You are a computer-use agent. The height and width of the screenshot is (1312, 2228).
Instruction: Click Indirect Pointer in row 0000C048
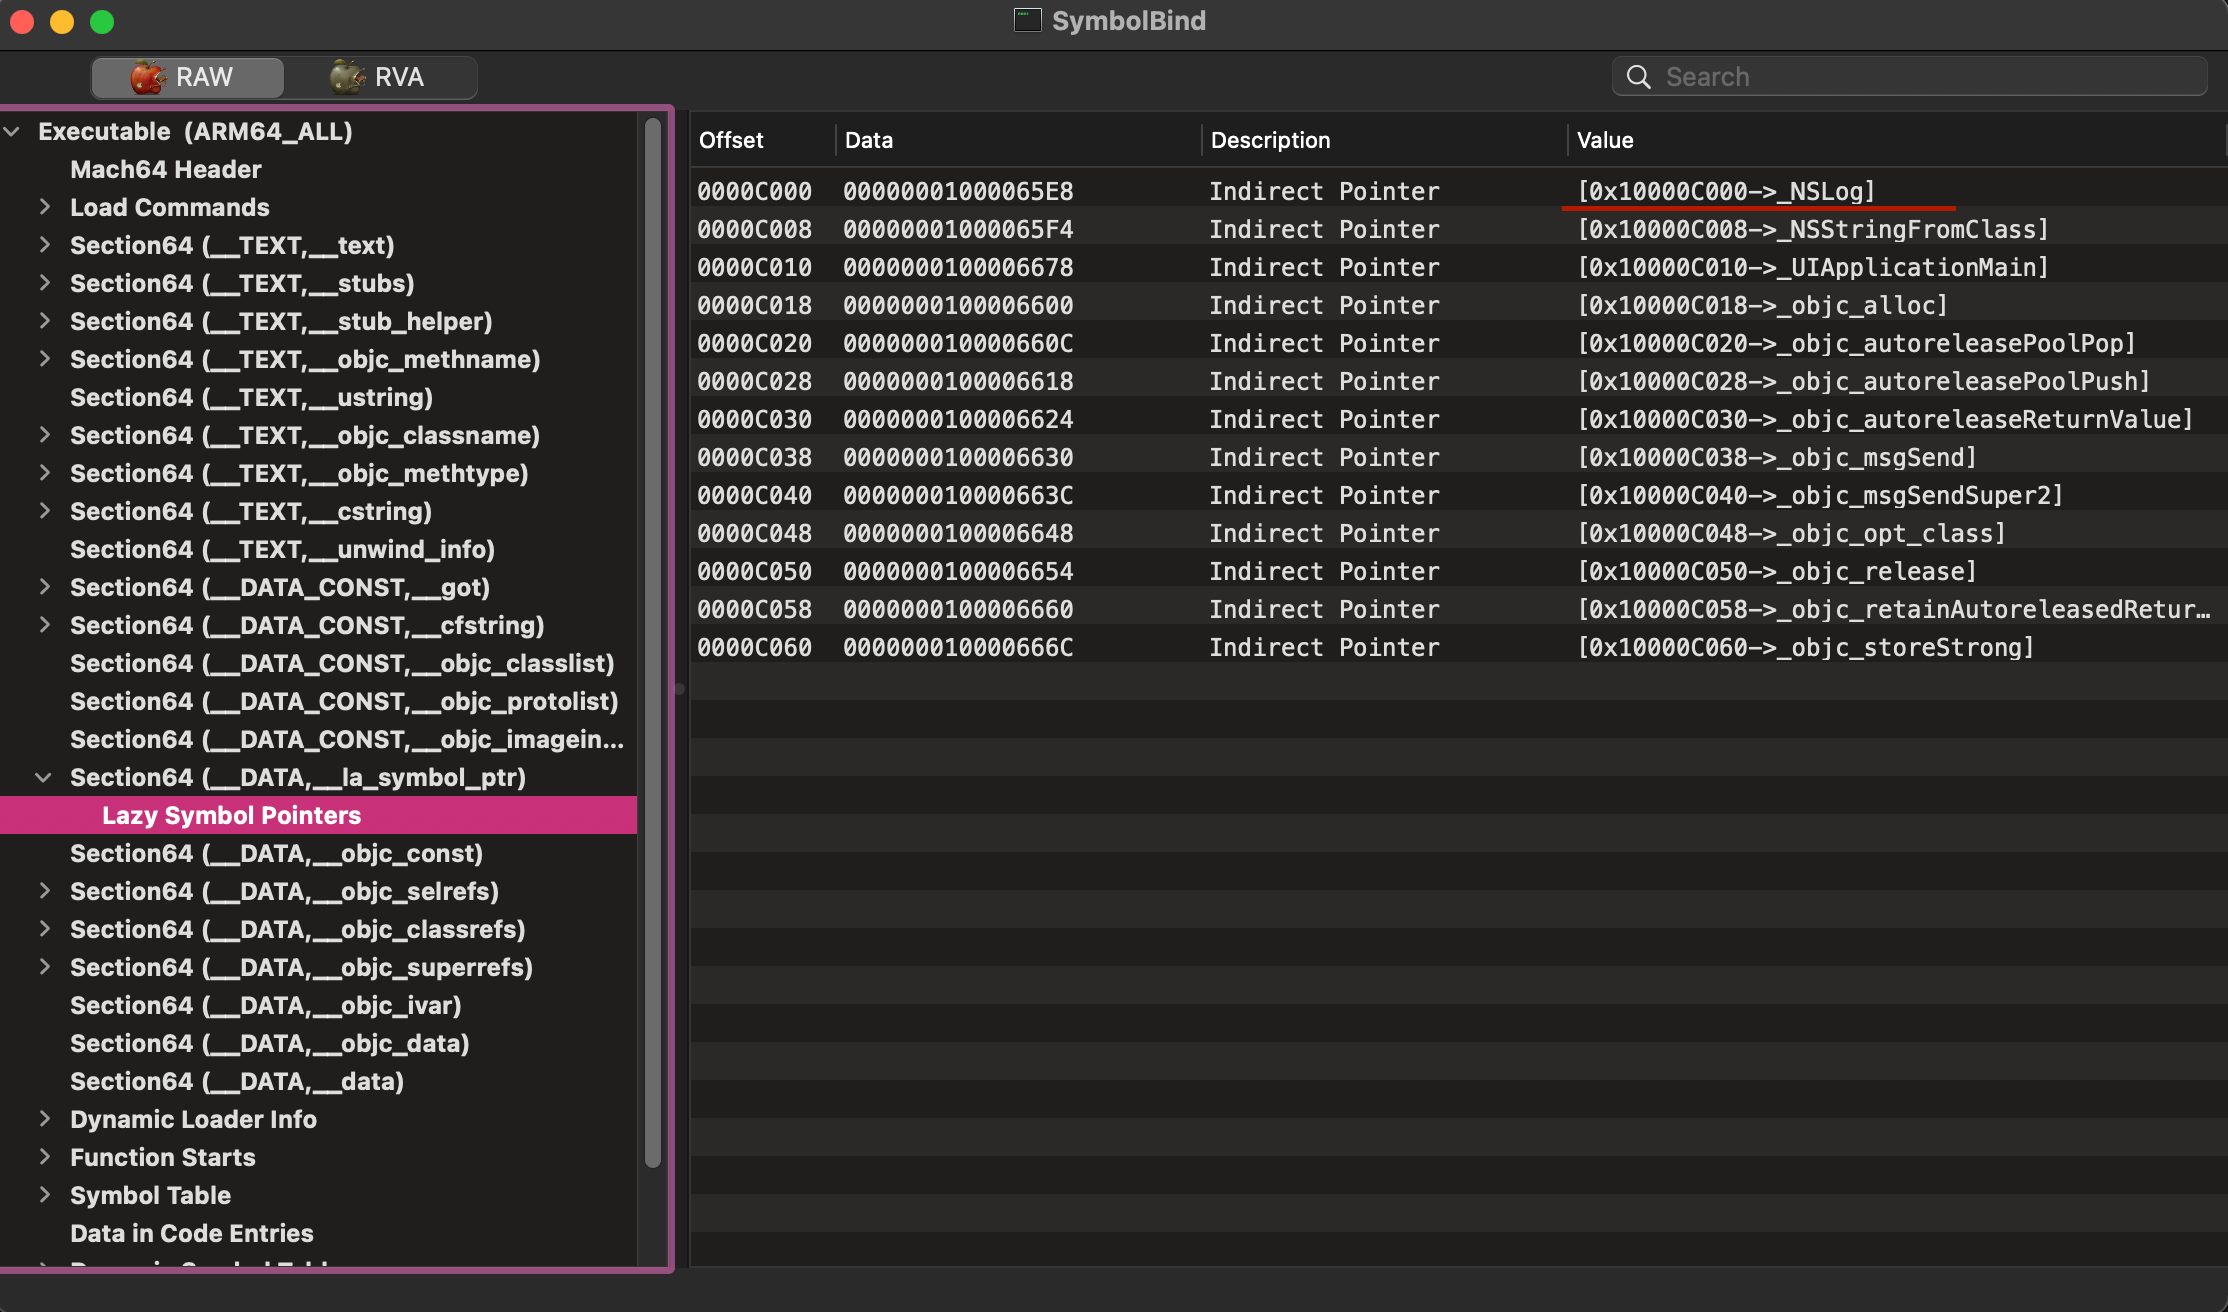[1324, 533]
